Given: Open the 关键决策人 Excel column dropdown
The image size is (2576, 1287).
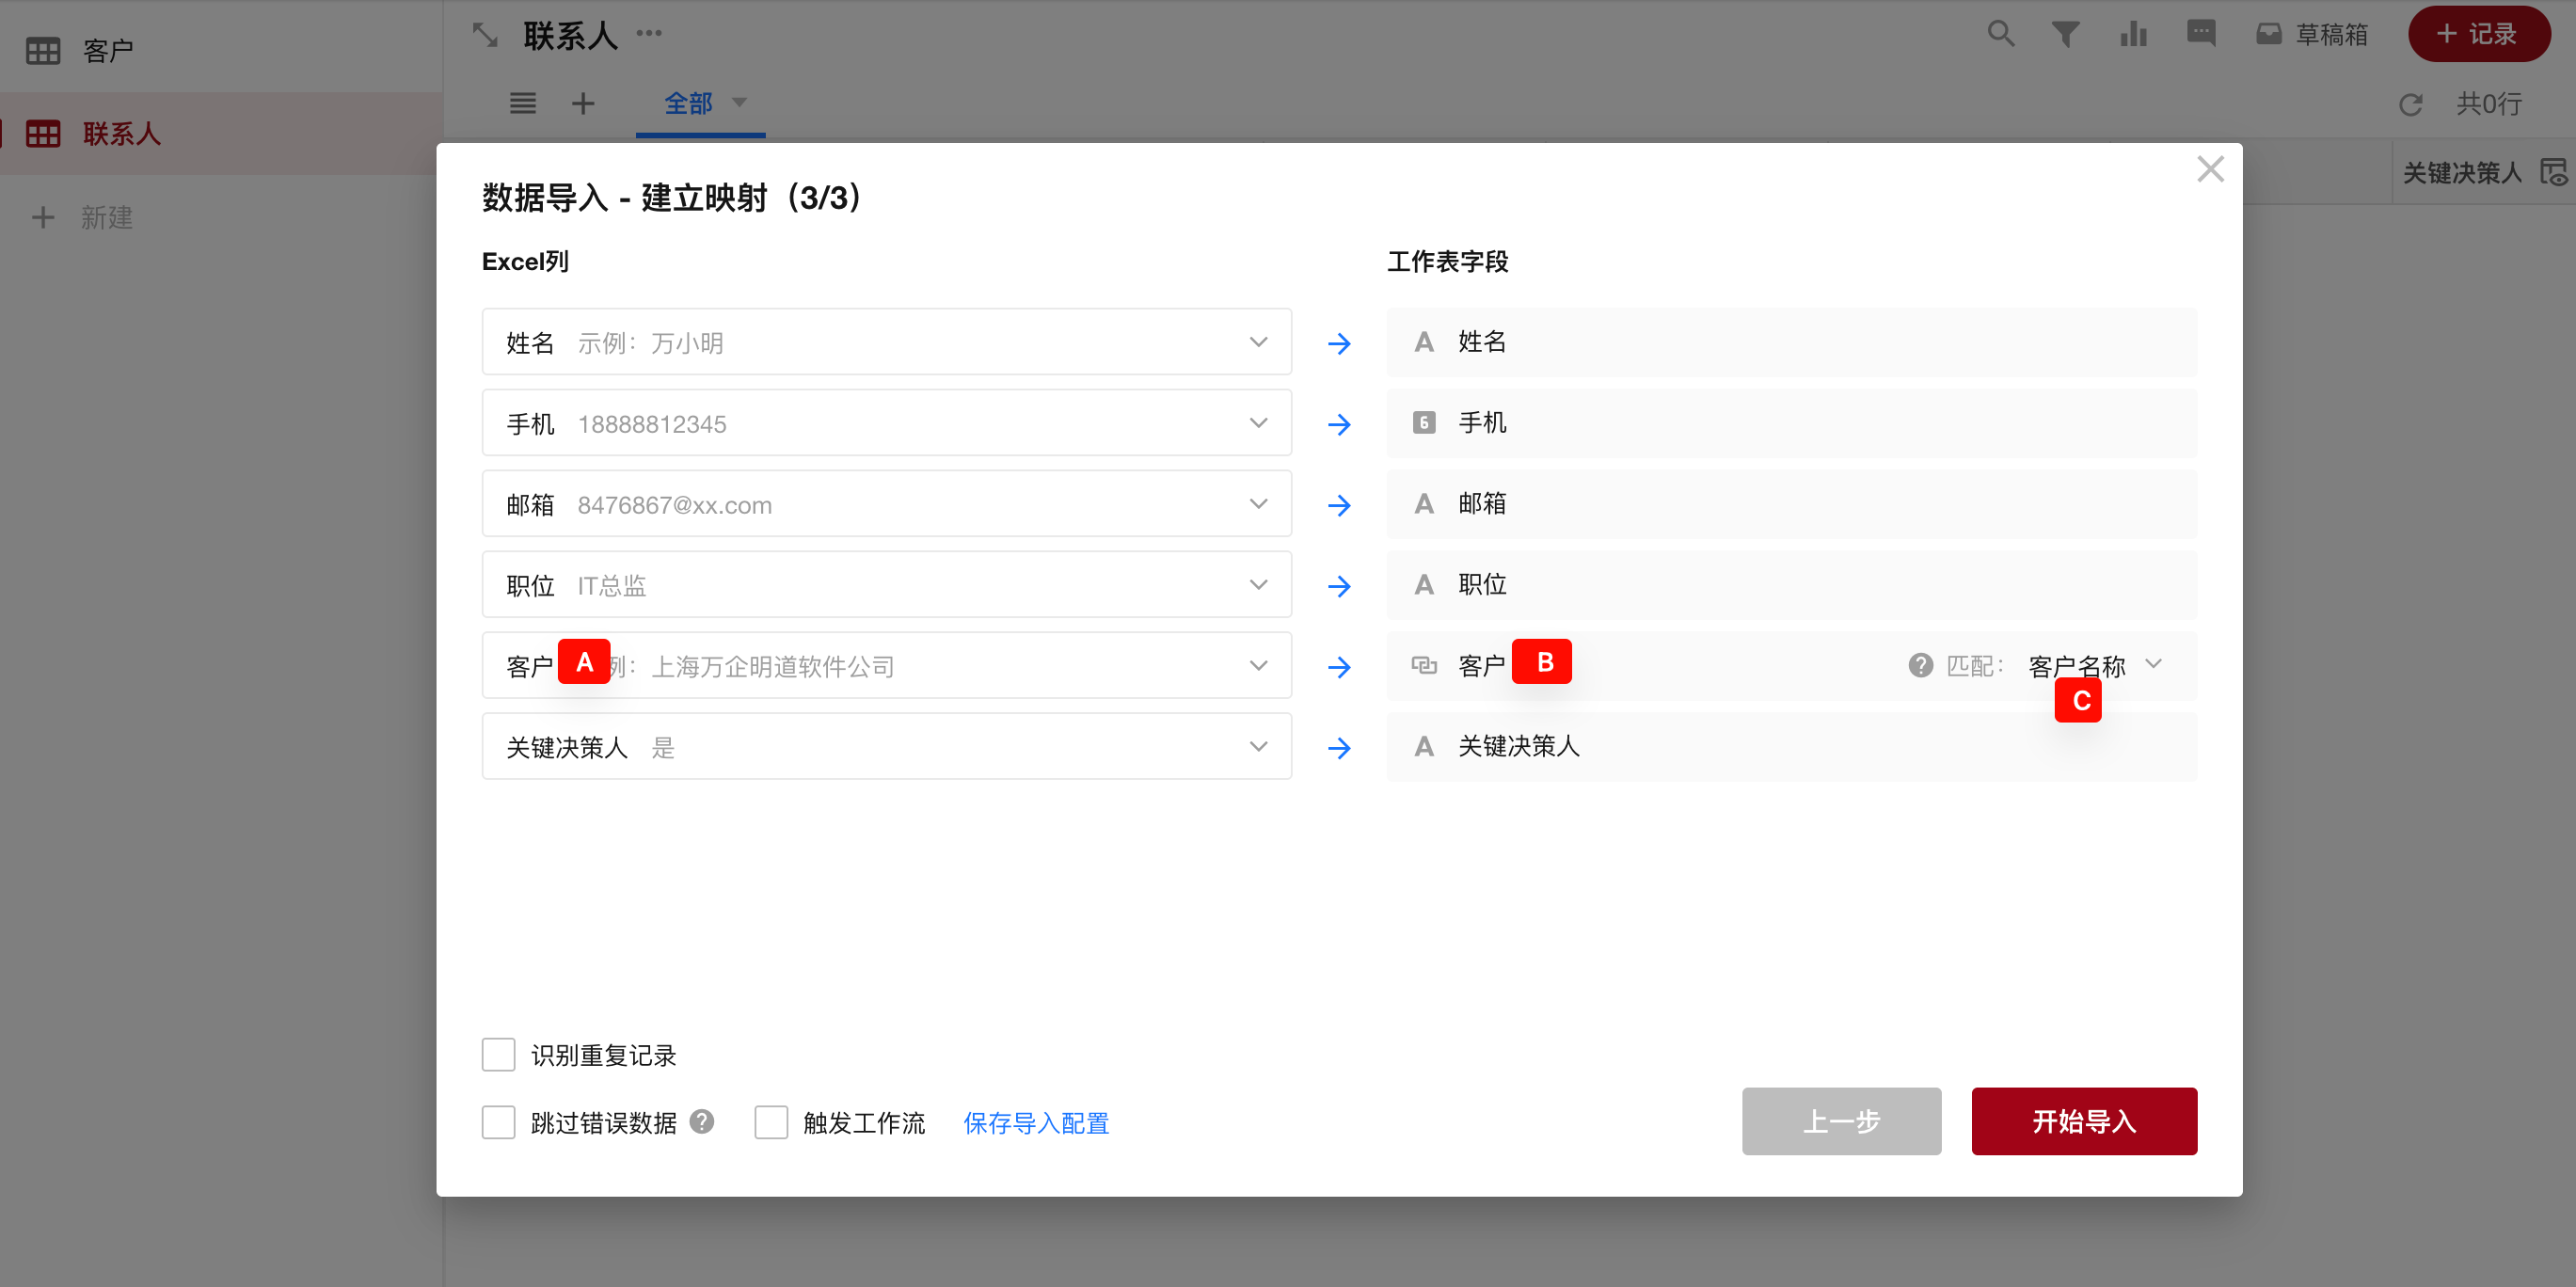Looking at the screenshot, I should tap(1258, 746).
